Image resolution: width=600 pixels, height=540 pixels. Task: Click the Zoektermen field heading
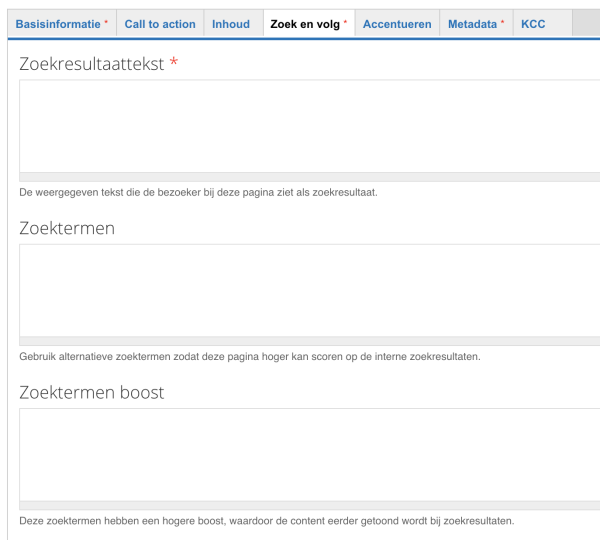tap(67, 227)
